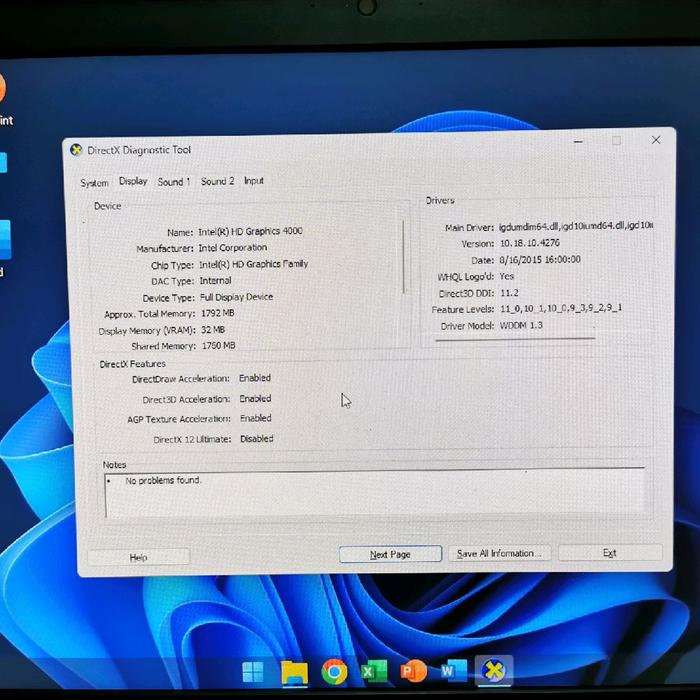
Task: Launch PowerPoint from the taskbar
Action: [413, 671]
